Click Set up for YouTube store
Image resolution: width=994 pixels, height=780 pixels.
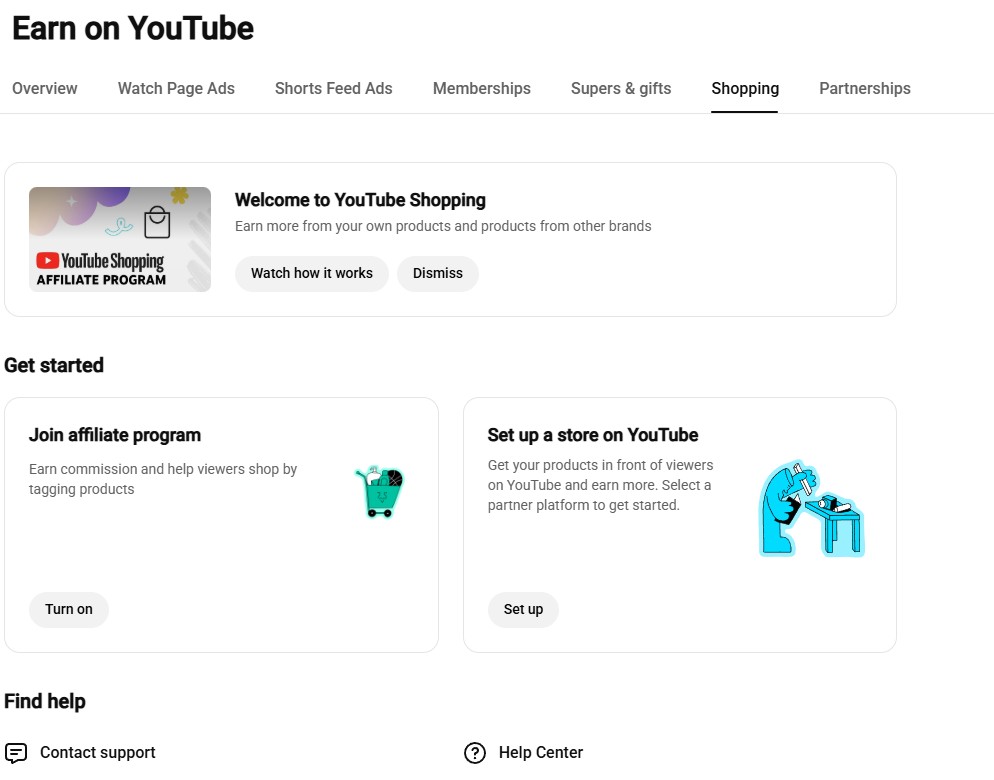(523, 609)
